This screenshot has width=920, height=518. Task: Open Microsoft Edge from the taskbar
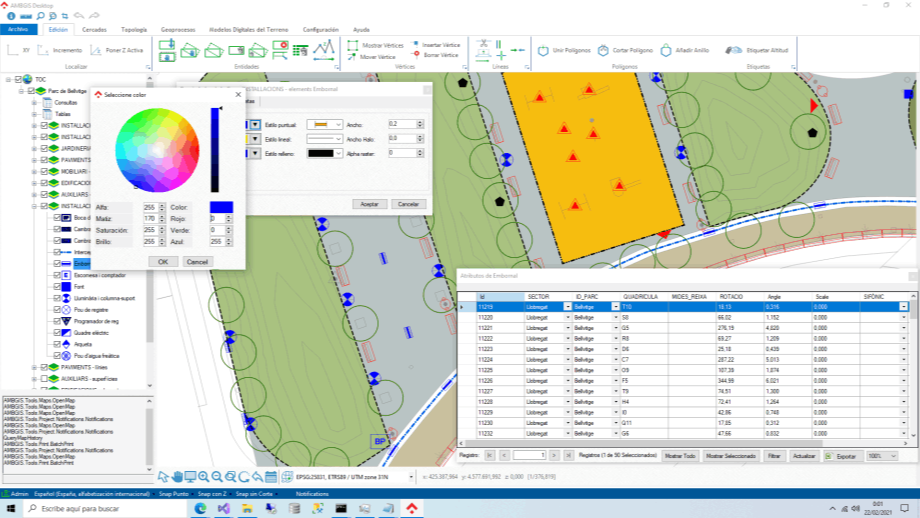coord(198,508)
